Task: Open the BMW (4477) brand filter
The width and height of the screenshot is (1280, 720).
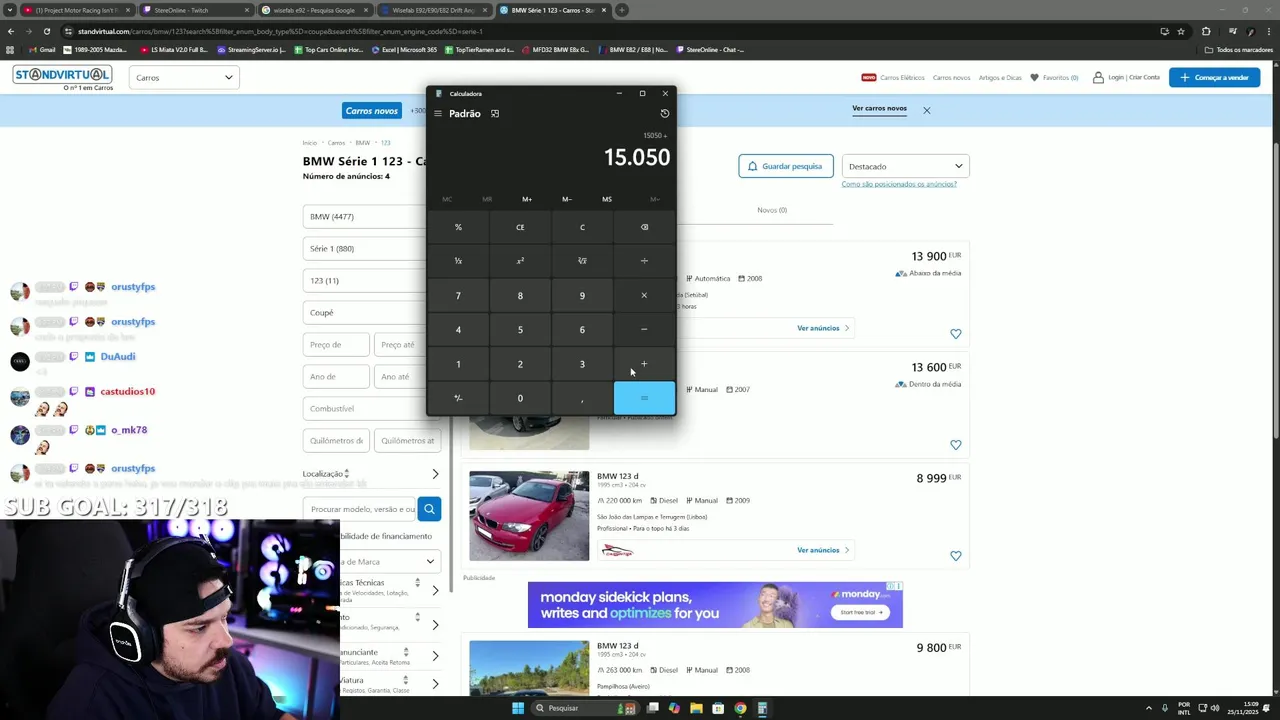Action: point(366,216)
